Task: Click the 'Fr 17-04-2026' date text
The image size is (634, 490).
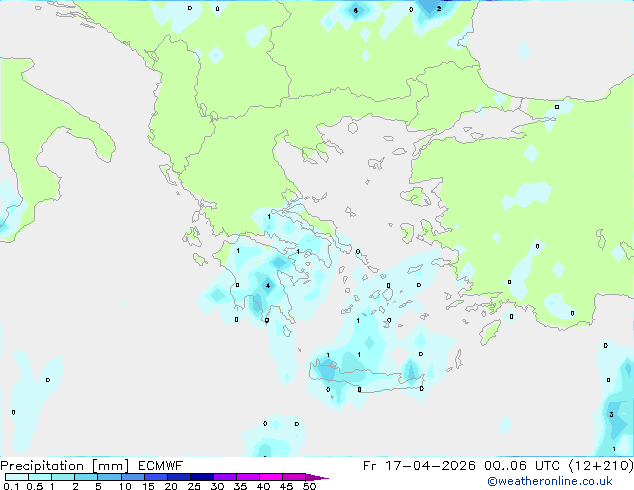Action: pos(419,466)
